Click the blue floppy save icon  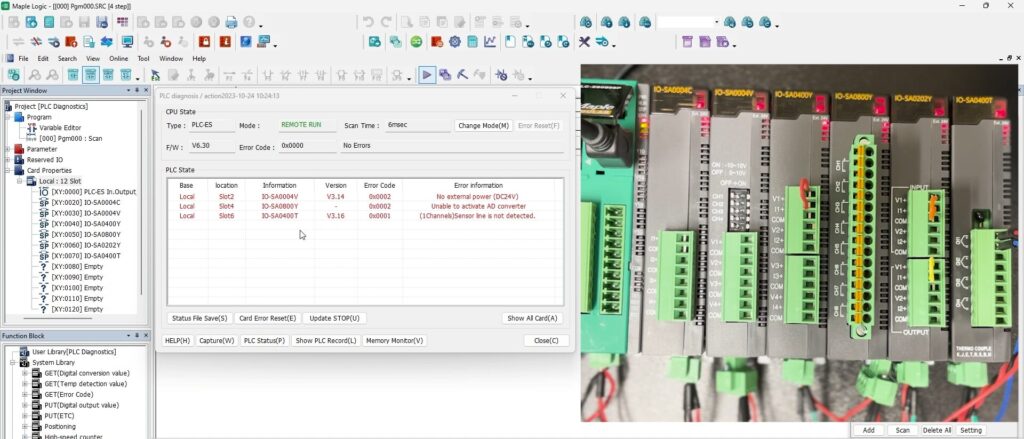point(102,22)
